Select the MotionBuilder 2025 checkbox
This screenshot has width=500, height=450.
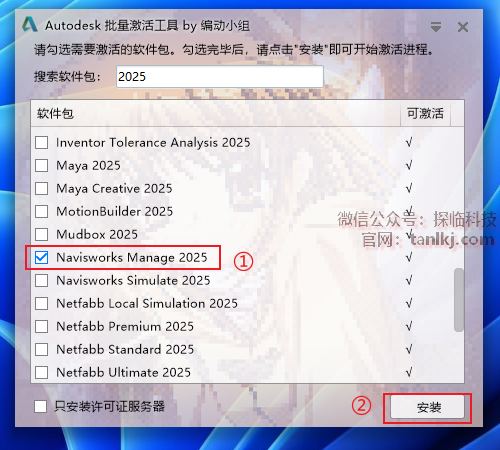click(41, 211)
